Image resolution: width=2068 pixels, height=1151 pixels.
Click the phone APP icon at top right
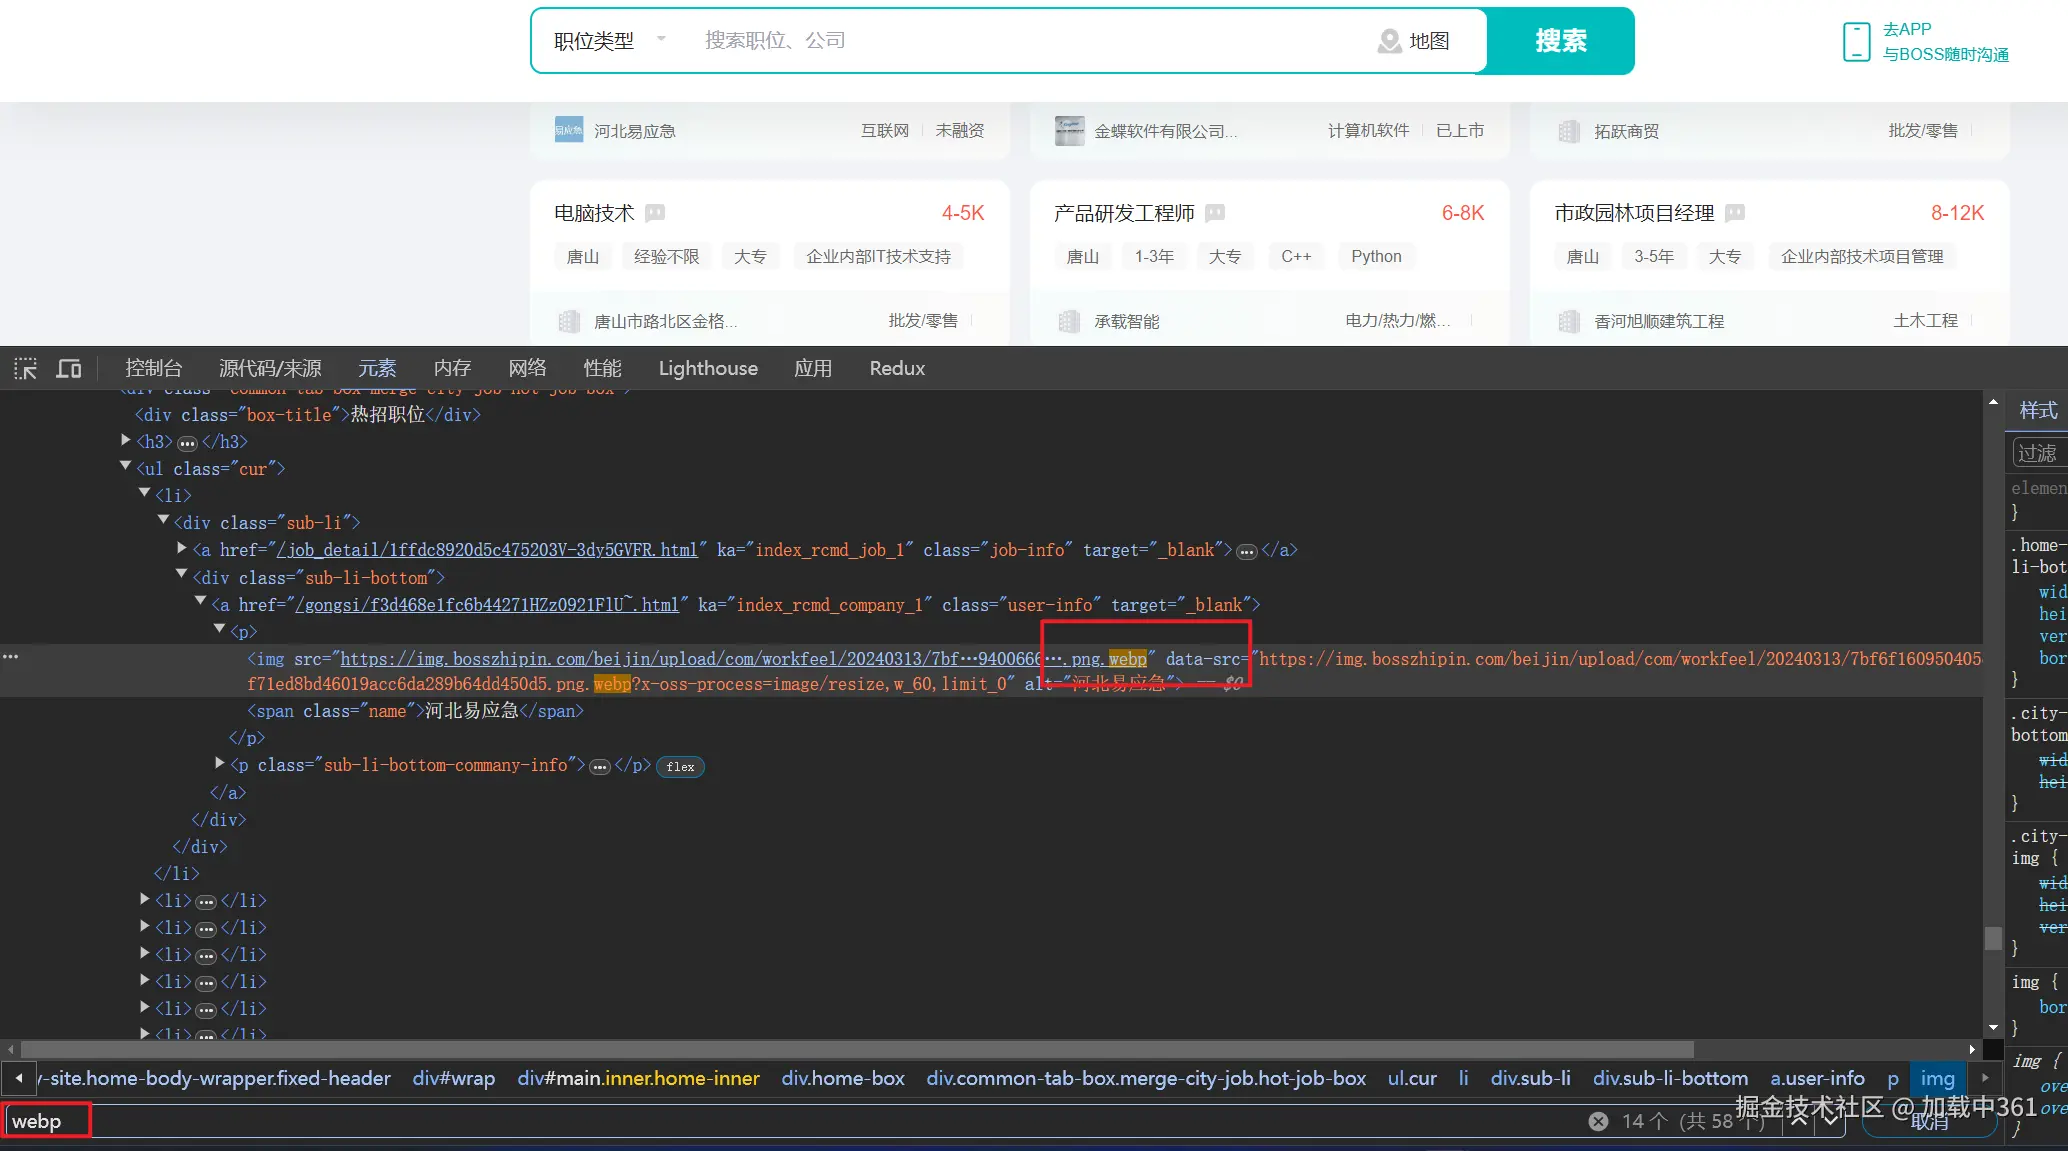coord(1855,42)
